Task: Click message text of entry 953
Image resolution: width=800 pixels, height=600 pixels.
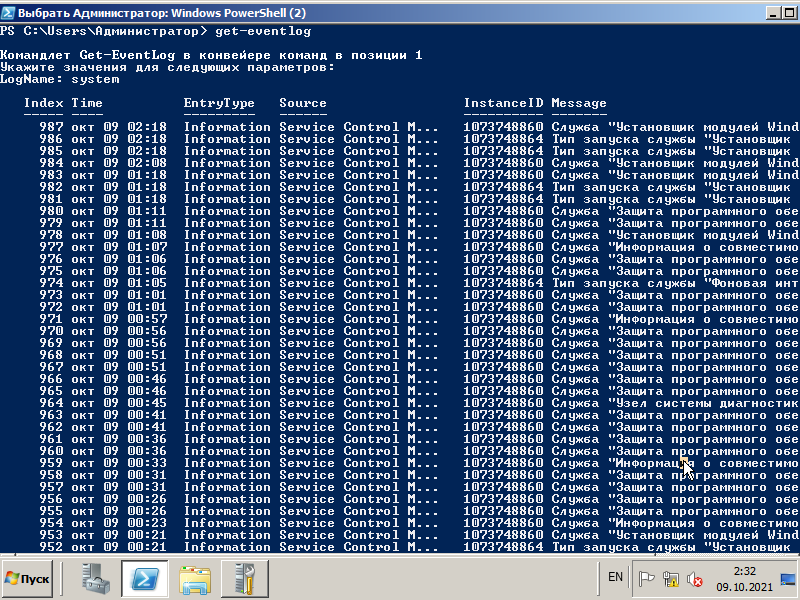Action: [x=675, y=535]
